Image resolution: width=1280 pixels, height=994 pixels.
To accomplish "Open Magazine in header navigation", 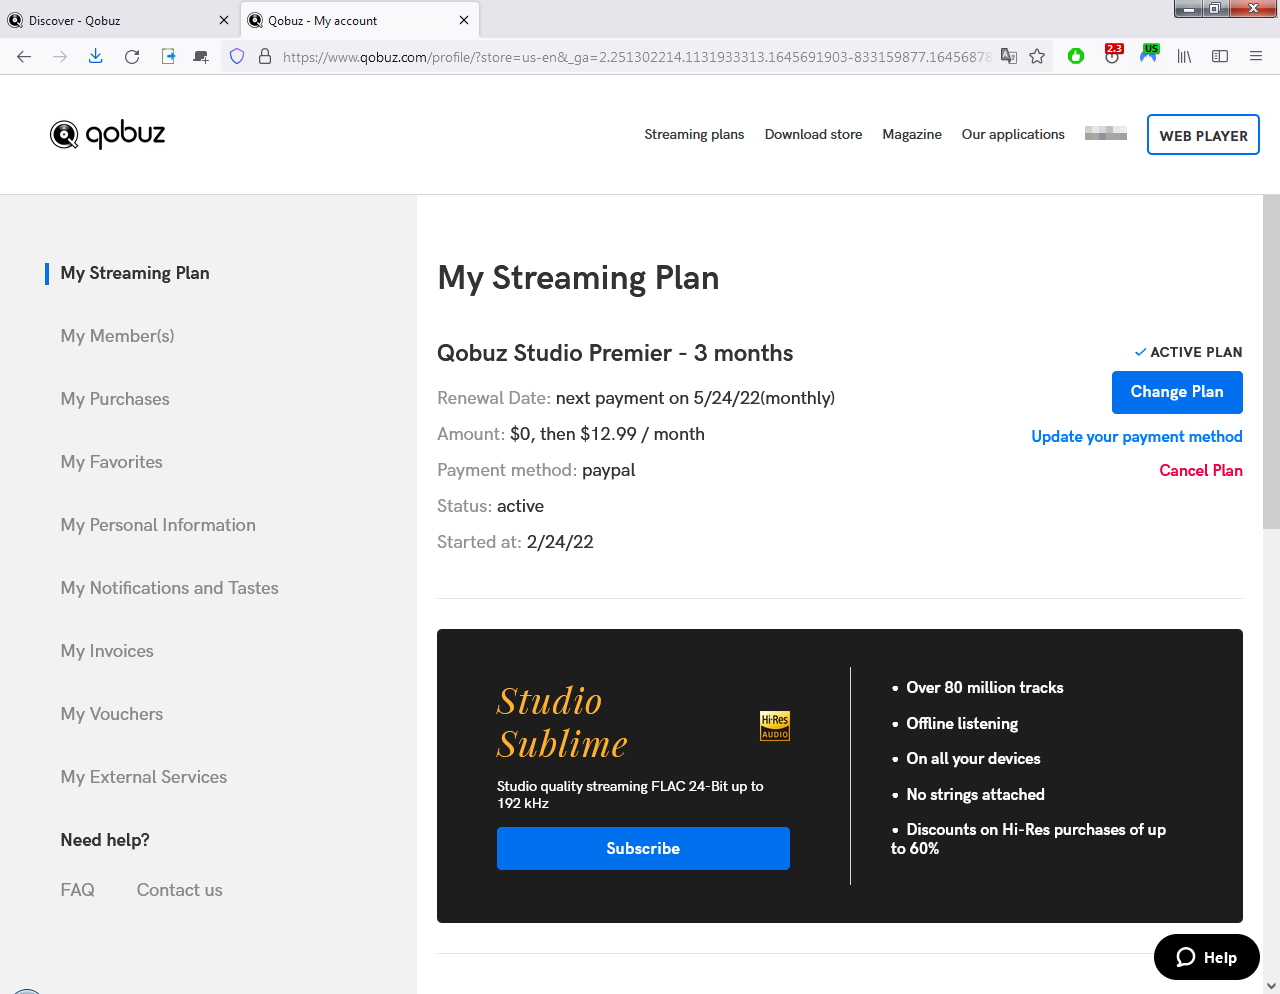I will click(x=912, y=134).
